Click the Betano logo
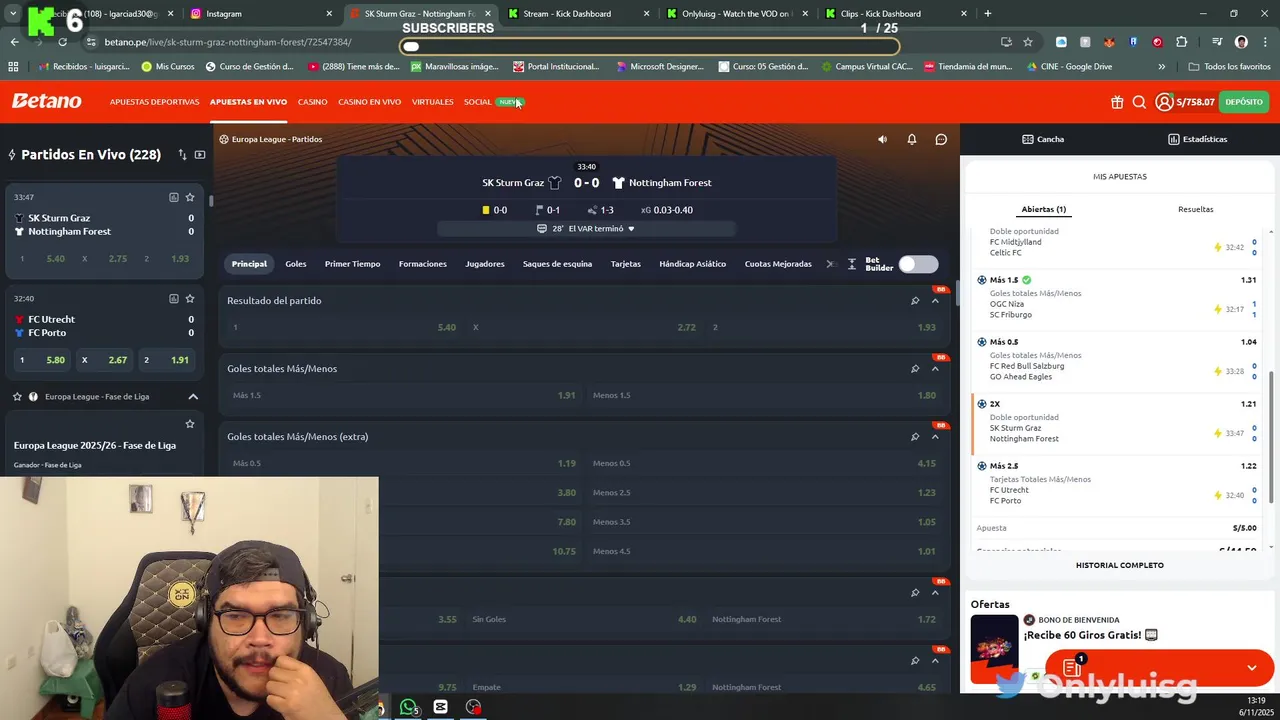1280x720 pixels. tap(46, 101)
